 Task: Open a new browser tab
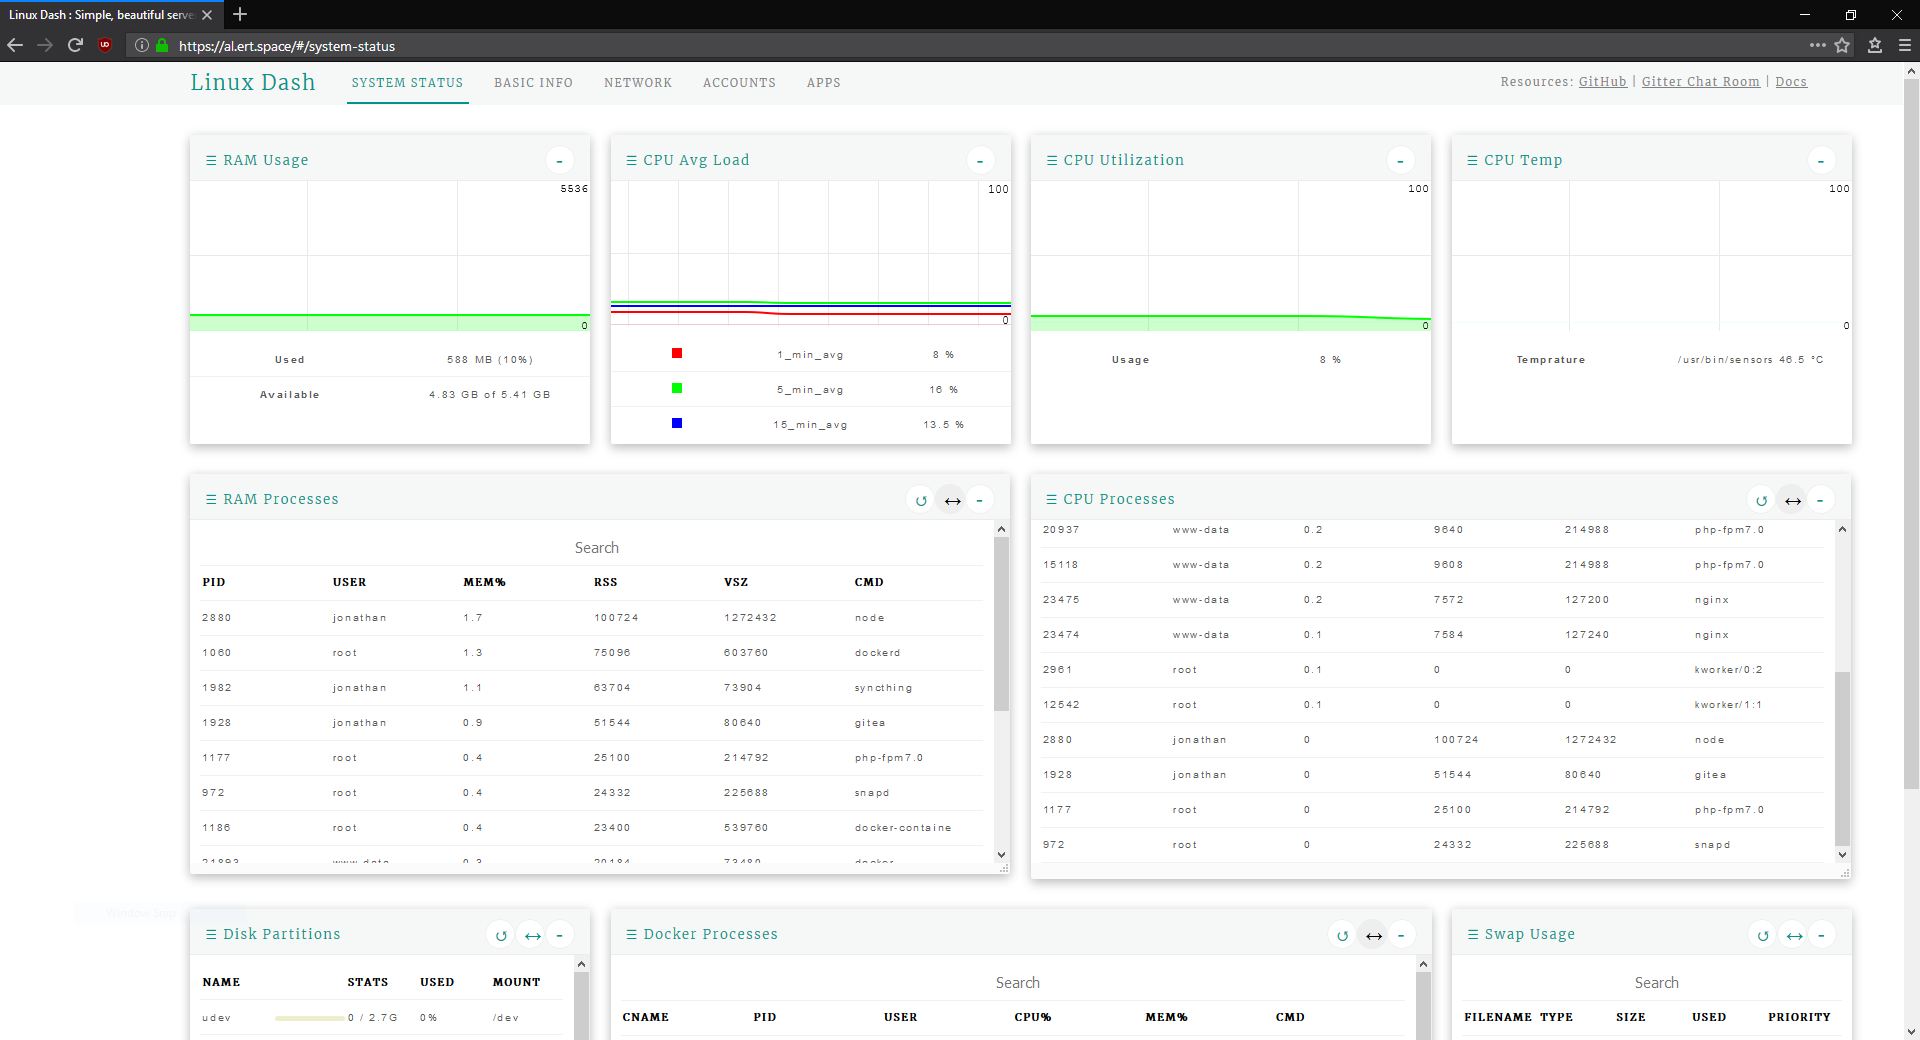coord(240,14)
